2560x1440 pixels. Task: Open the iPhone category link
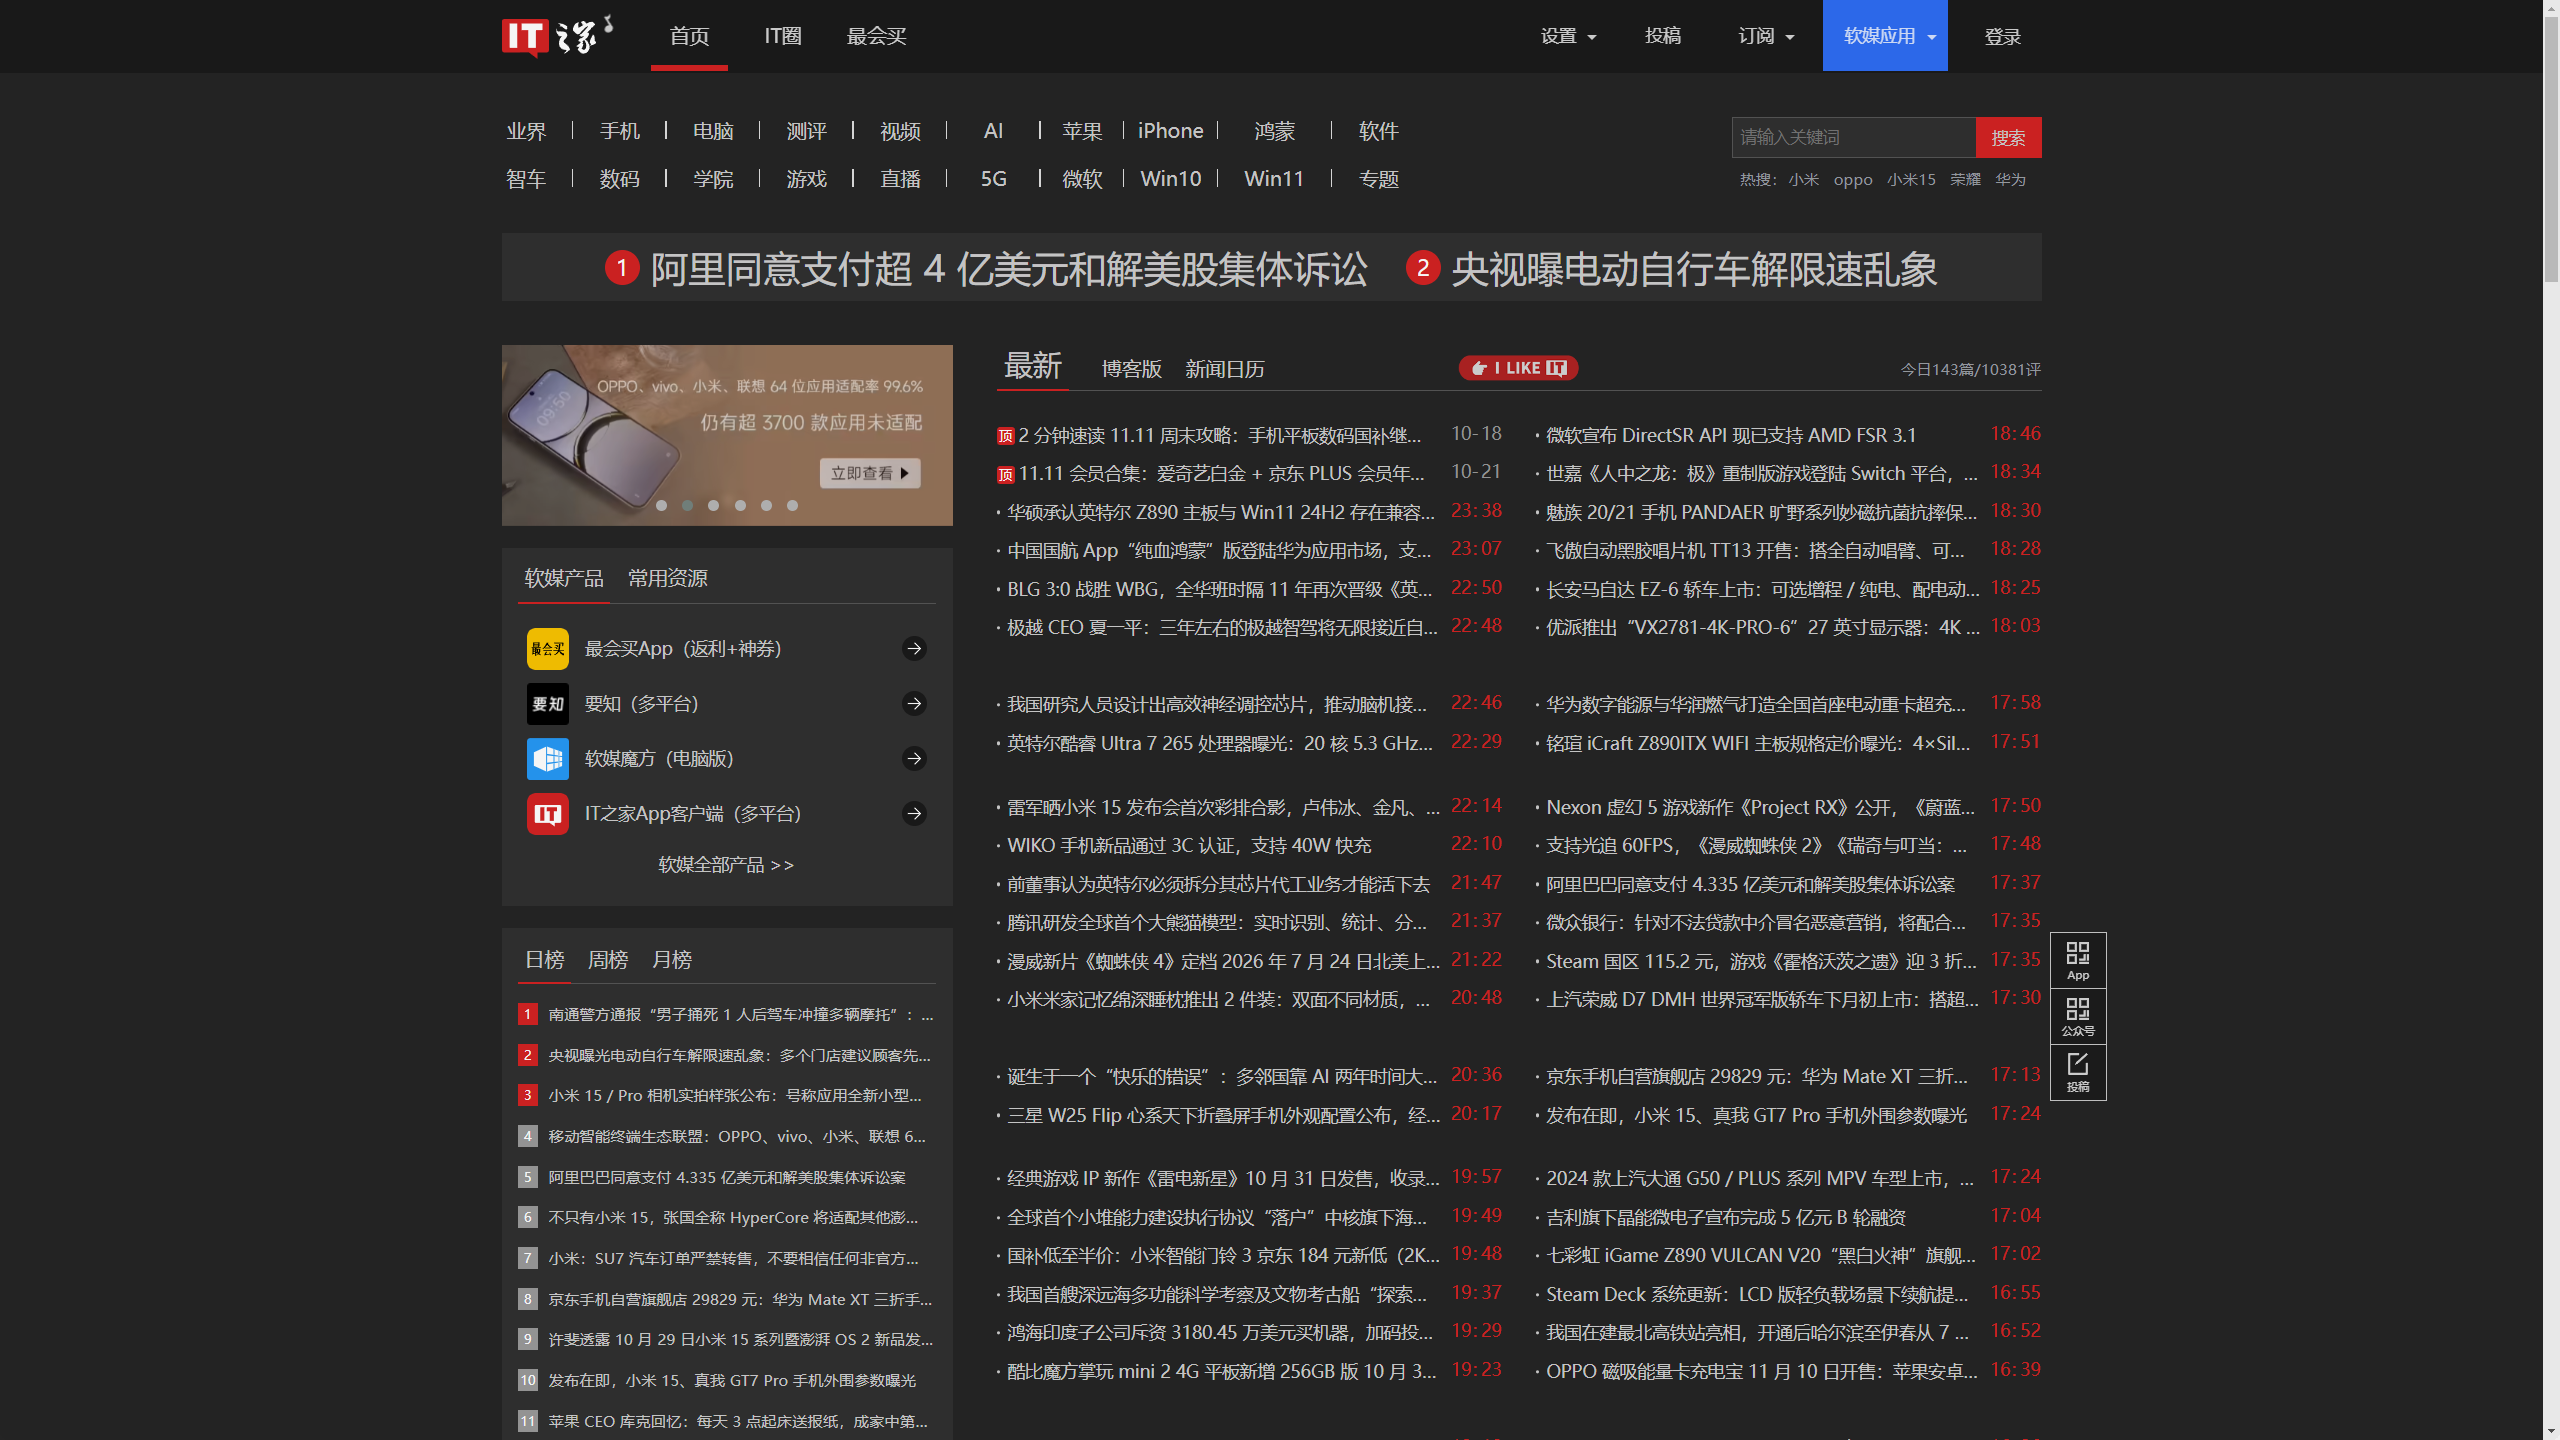pos(1170,131)
